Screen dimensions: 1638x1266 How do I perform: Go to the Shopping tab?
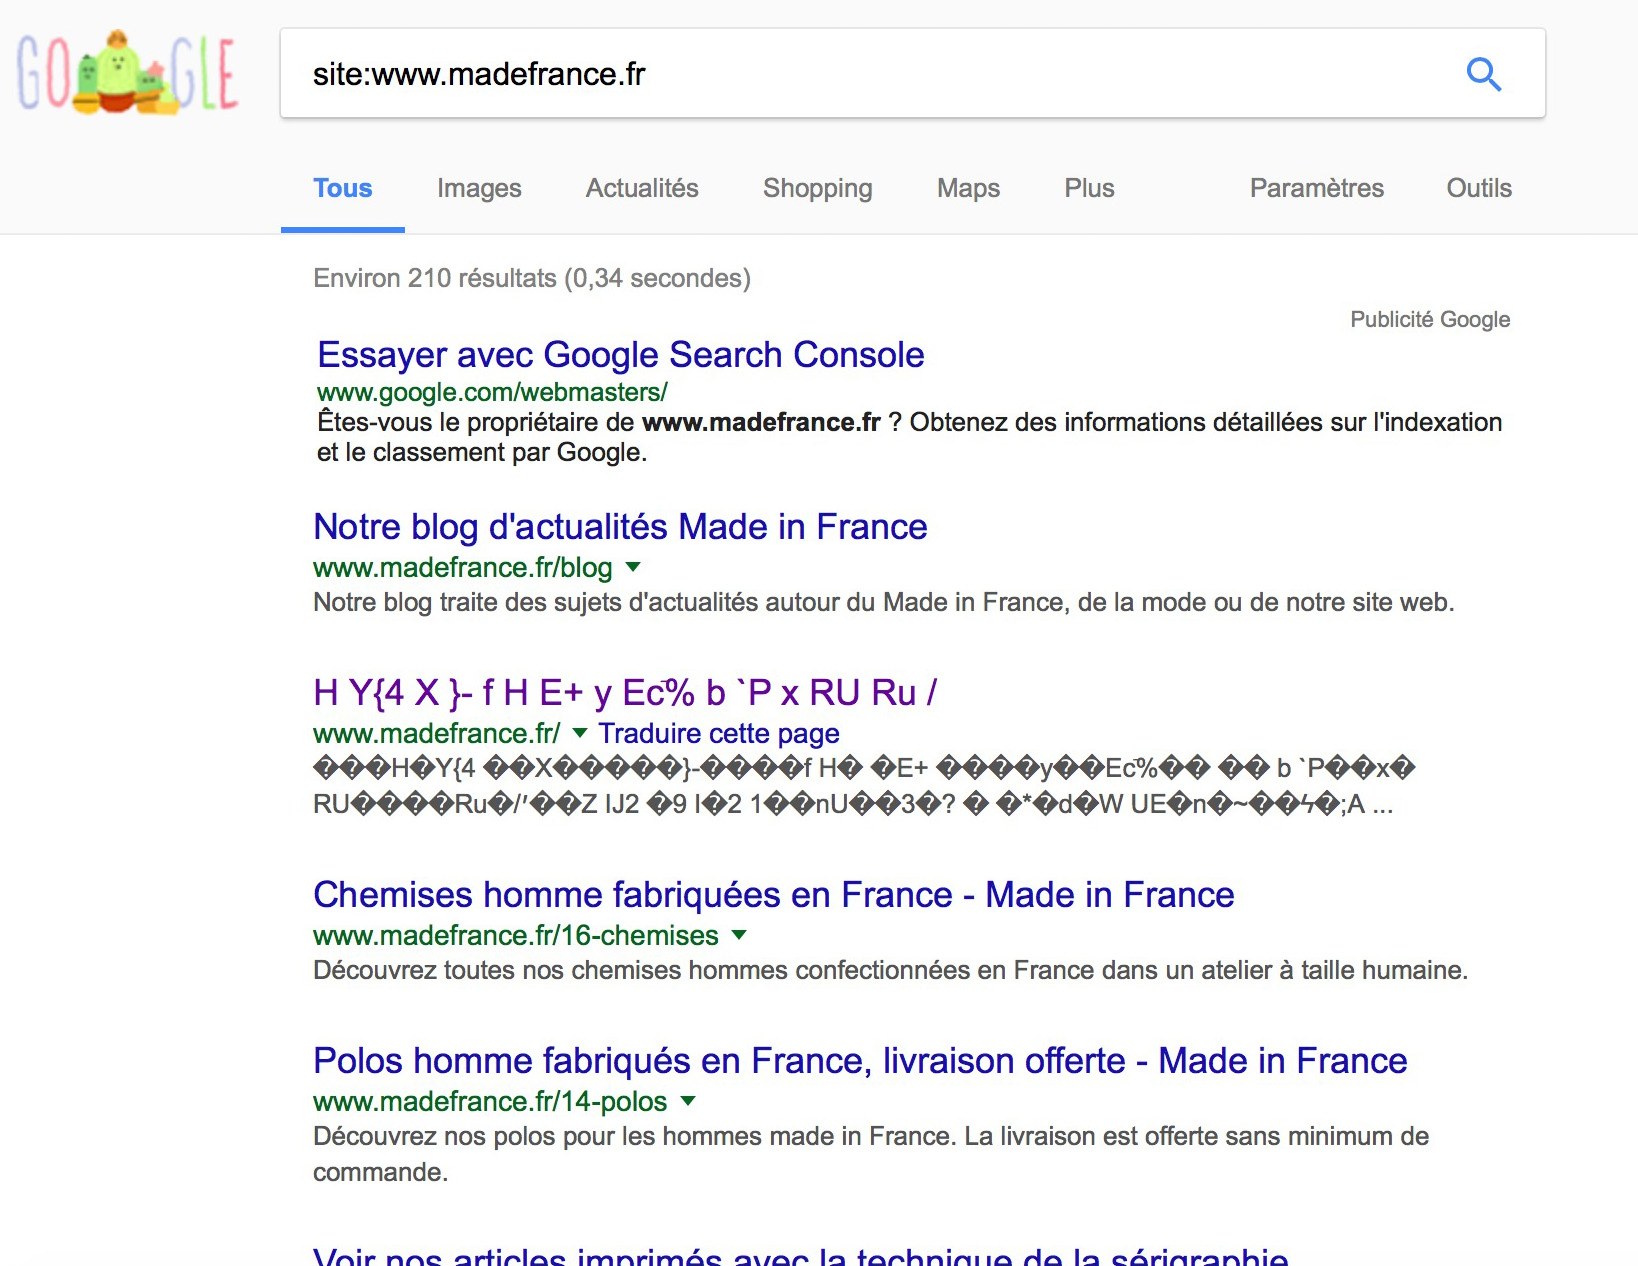[818, 188]
